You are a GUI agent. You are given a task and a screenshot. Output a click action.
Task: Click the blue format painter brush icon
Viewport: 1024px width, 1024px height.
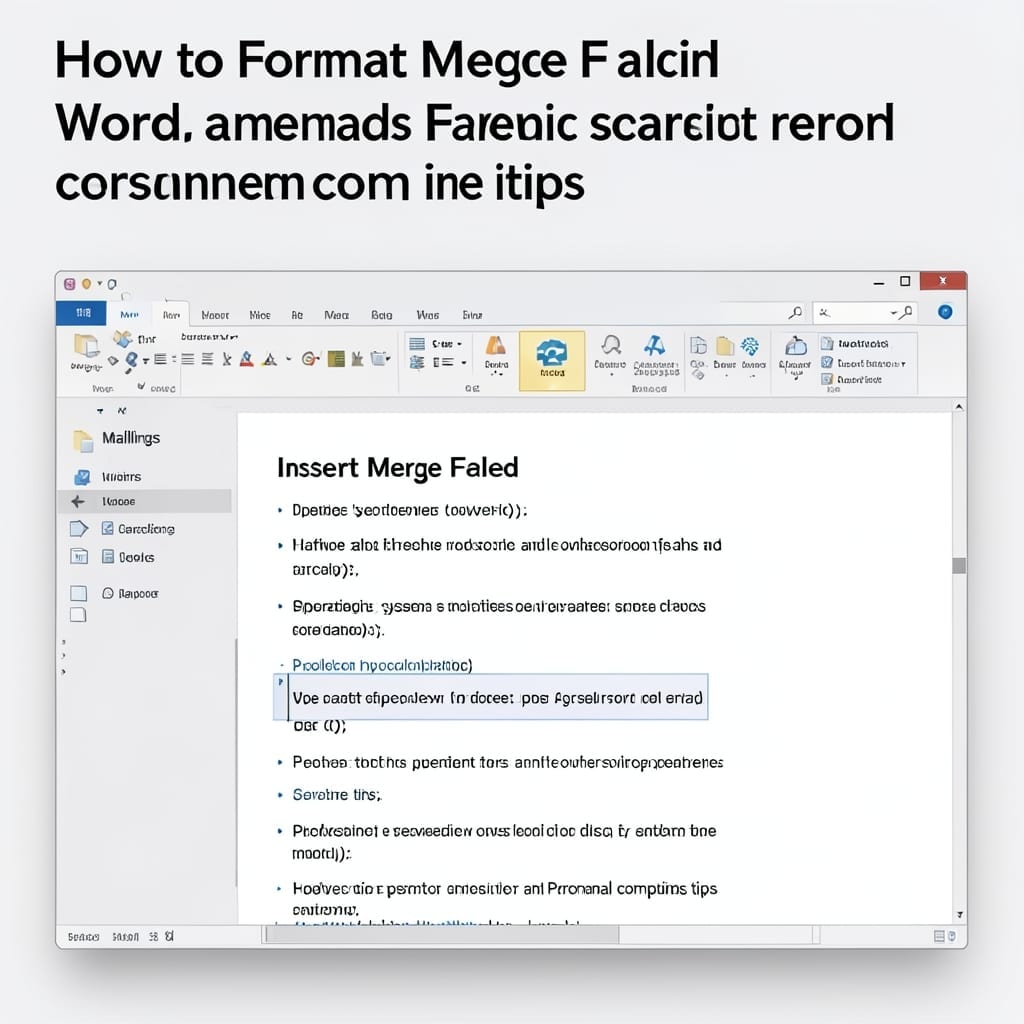pos(131,360)
